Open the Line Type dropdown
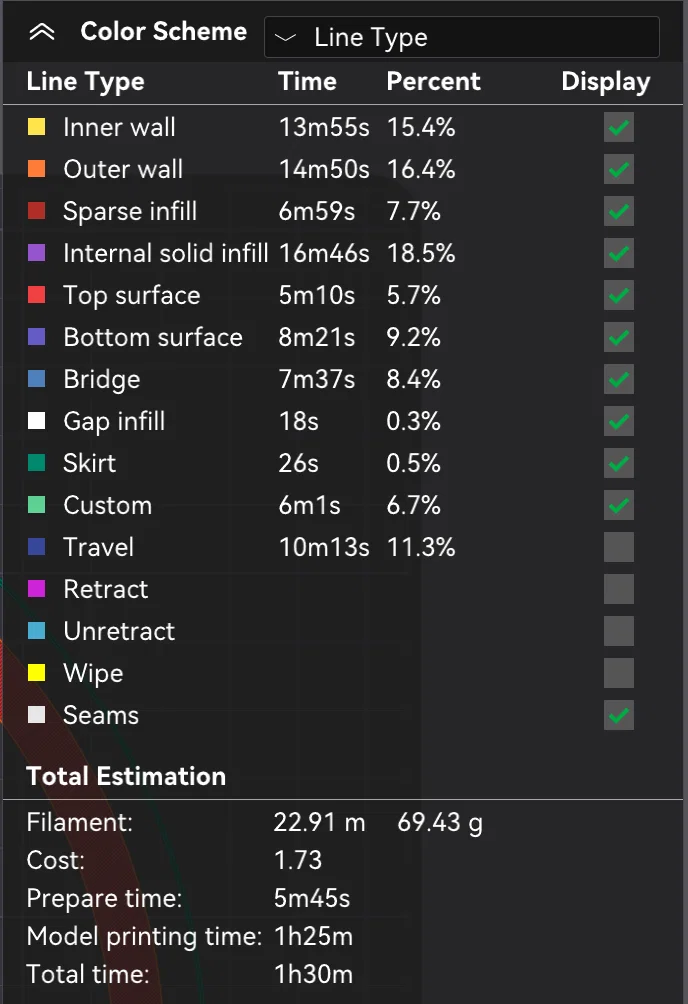The height and width of the screenshot is (1004, 688). click(x=461, y=38)
